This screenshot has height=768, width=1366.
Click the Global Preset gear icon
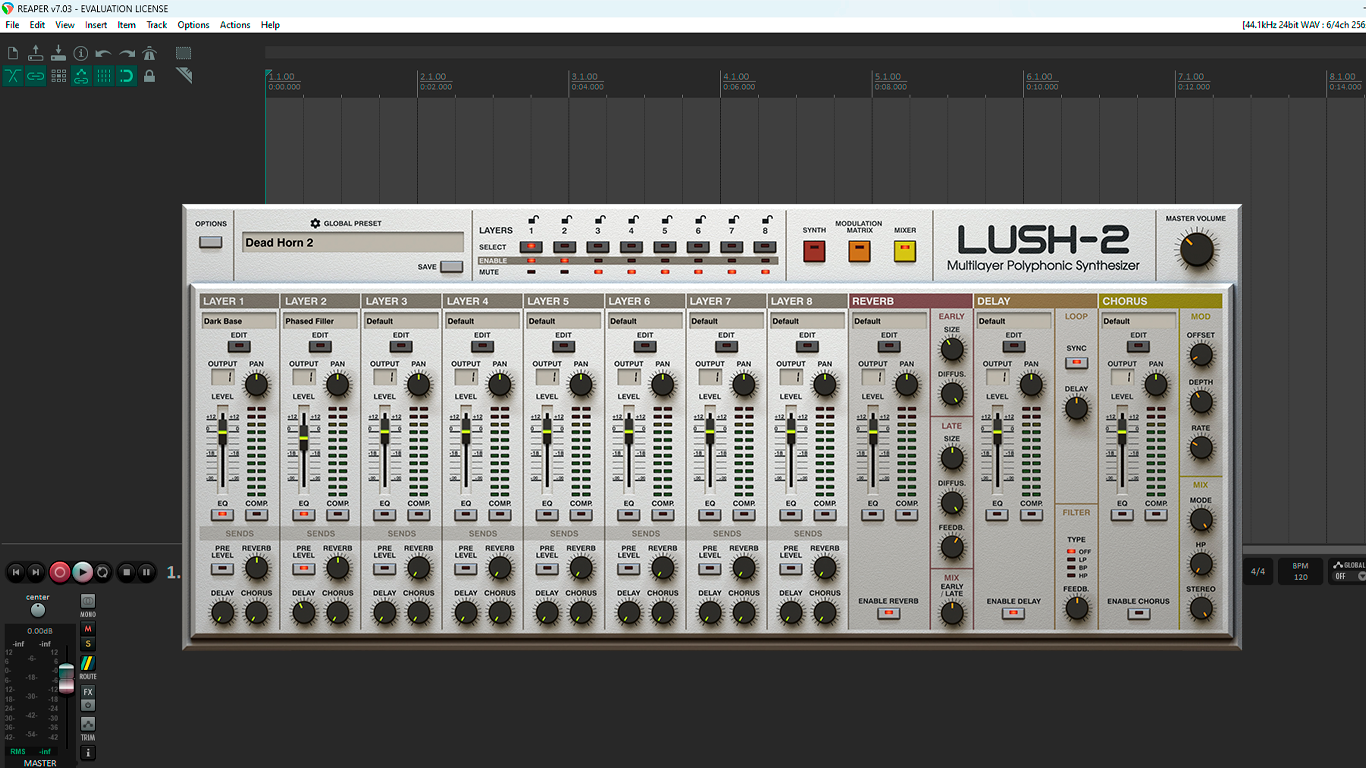click(315, 224)
